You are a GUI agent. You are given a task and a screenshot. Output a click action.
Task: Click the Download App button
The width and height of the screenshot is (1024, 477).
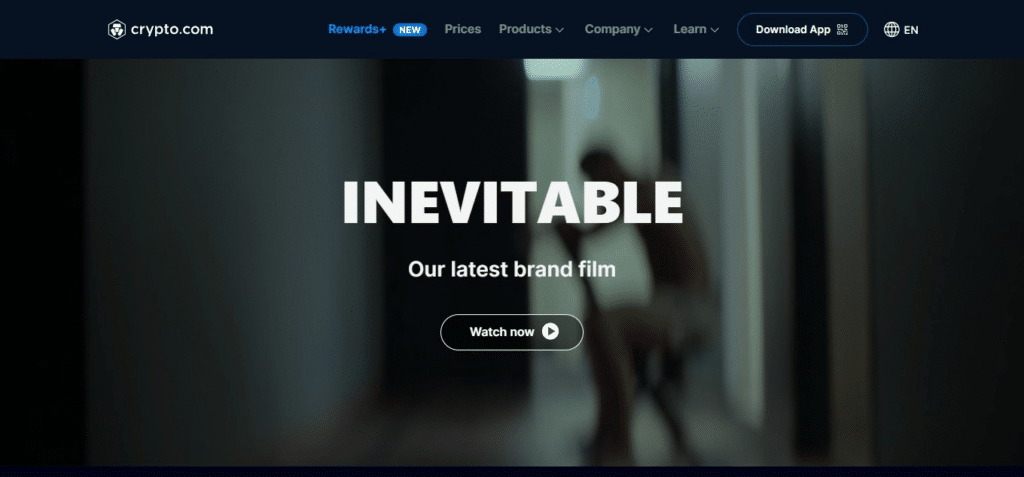coord(802,29)
